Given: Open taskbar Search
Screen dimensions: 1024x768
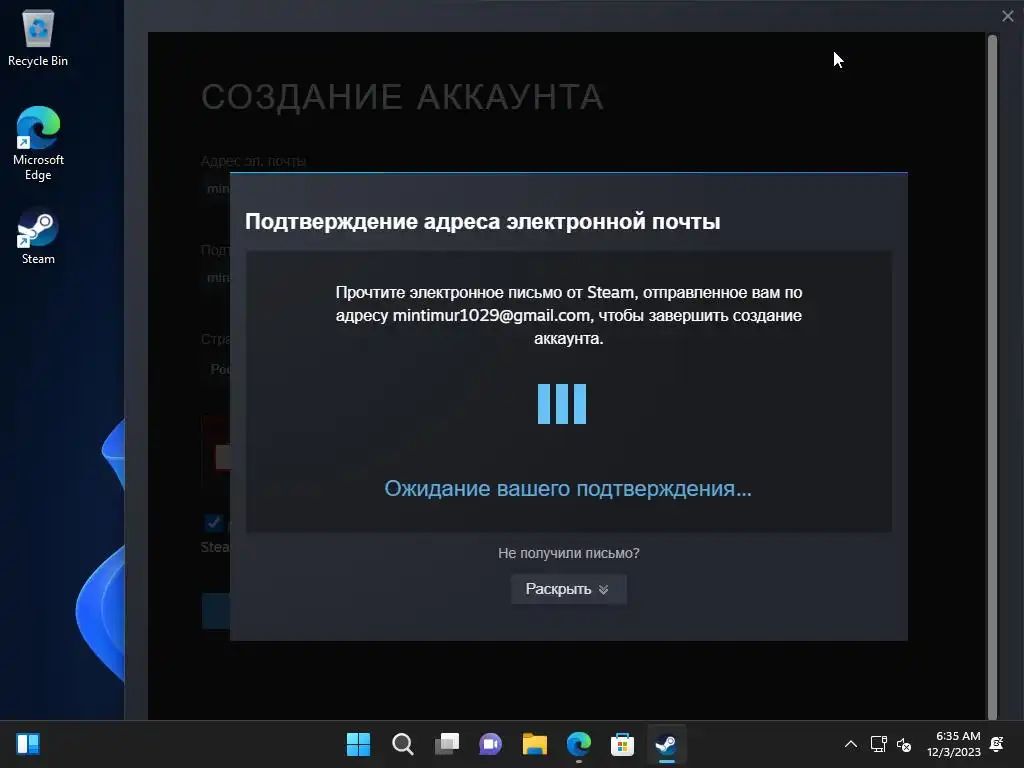Looking at the screenshot, I should point(402,744).
